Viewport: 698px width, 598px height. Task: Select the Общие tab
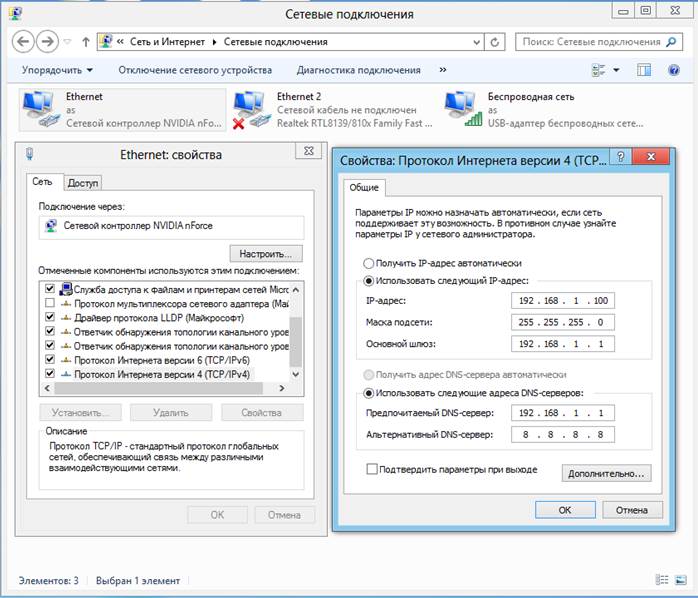(364, 187)
